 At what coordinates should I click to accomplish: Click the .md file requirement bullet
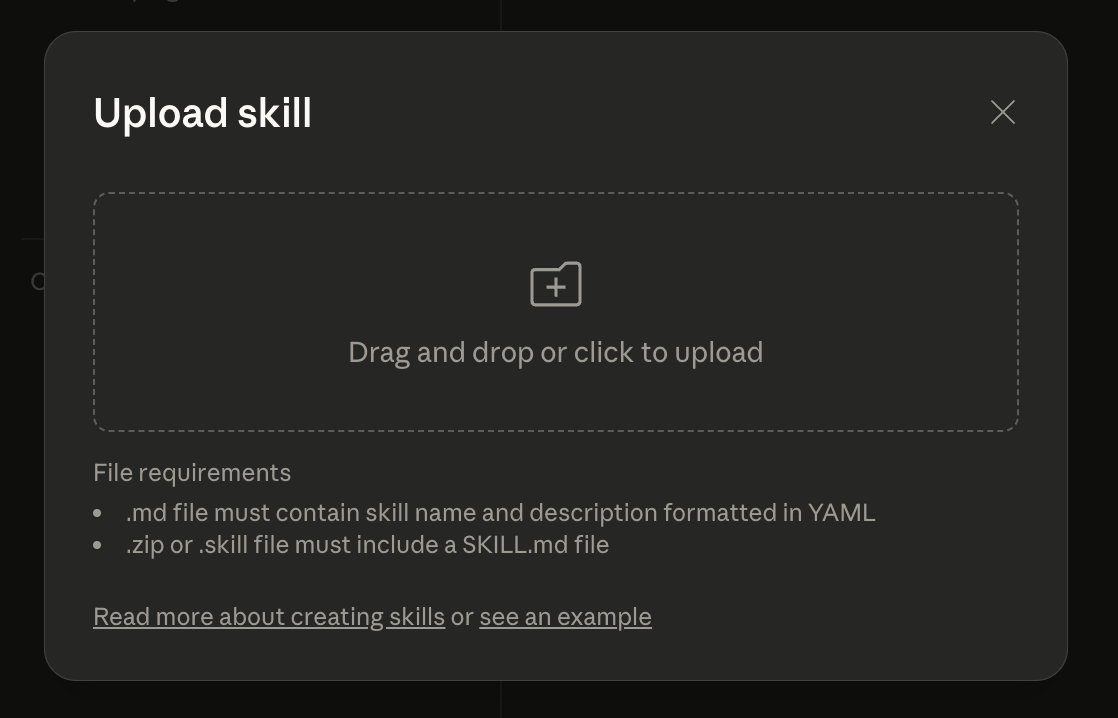[x=500, y=512]
